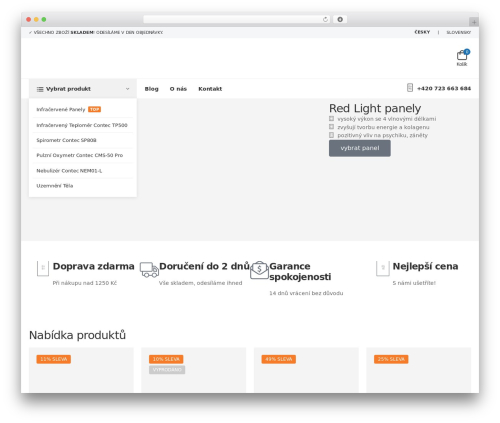Switch language to Slovensky
This screenshot has width=500, height=423.
pos(459,32)
